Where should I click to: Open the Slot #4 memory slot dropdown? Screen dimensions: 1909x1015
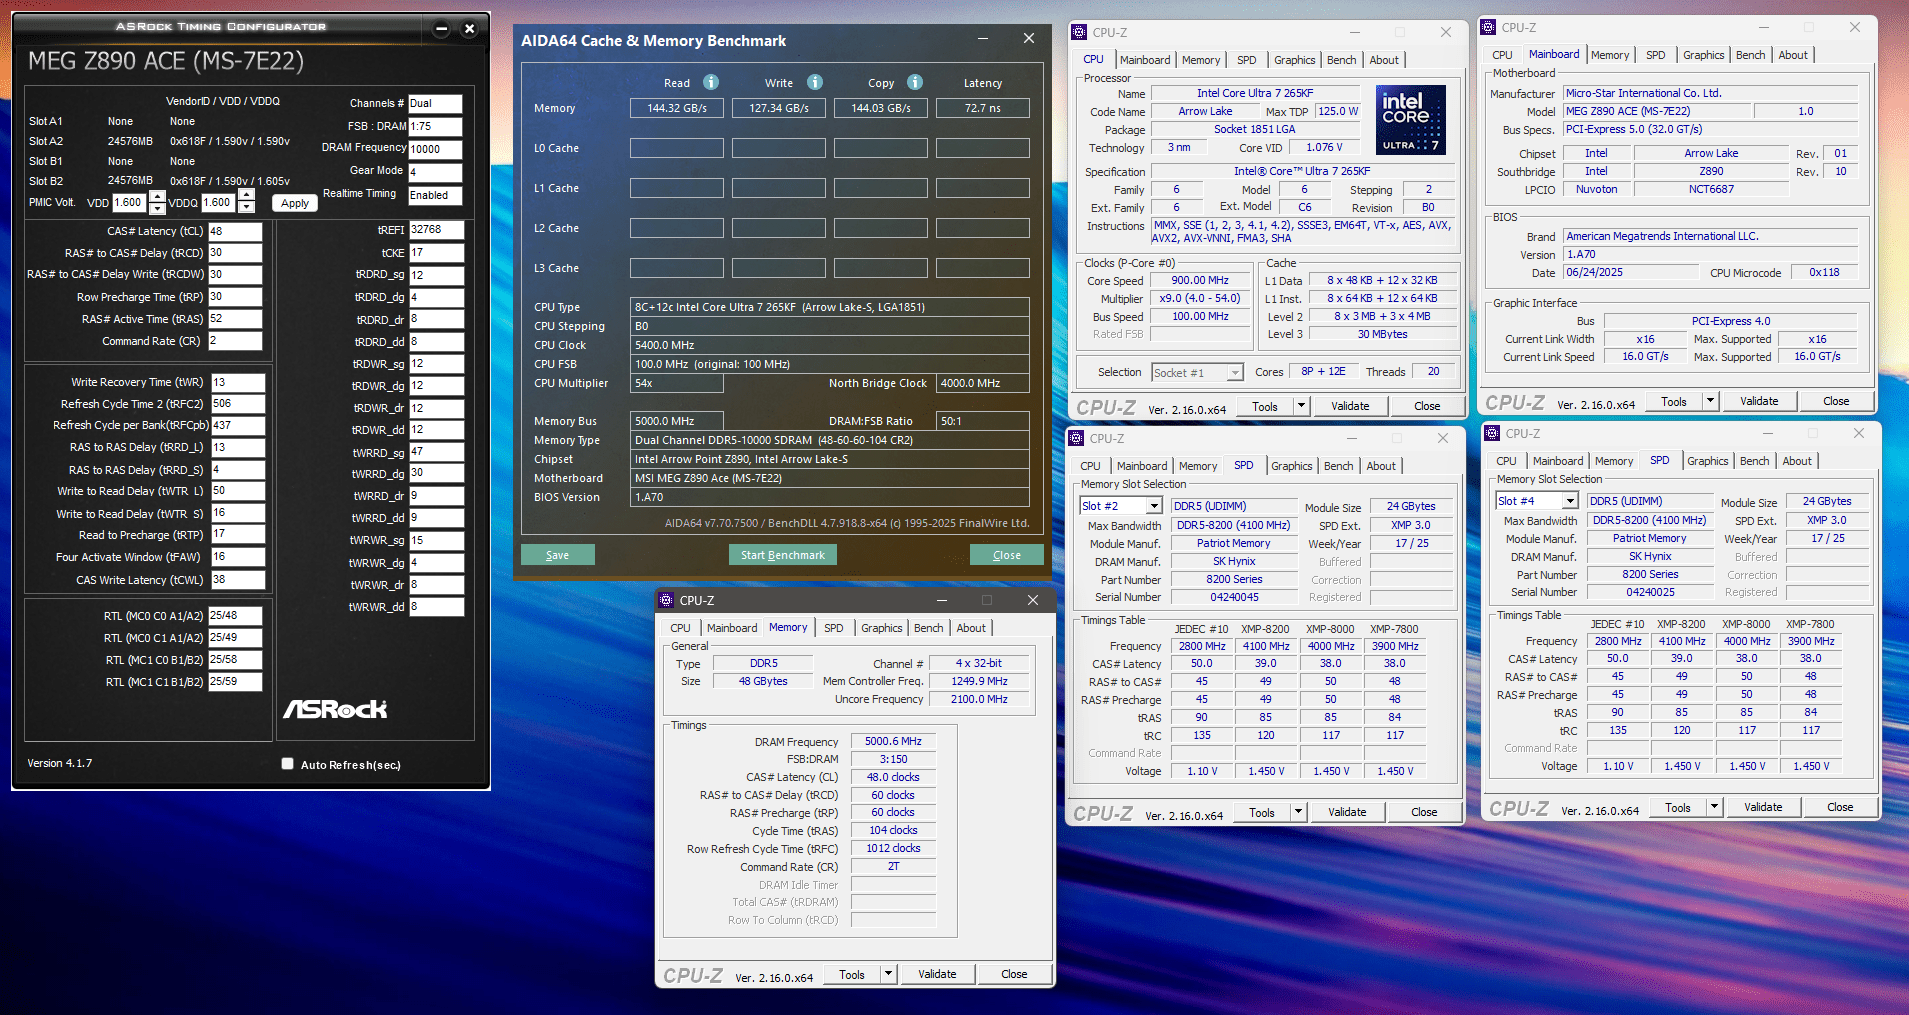click(x=1570, y=501)
